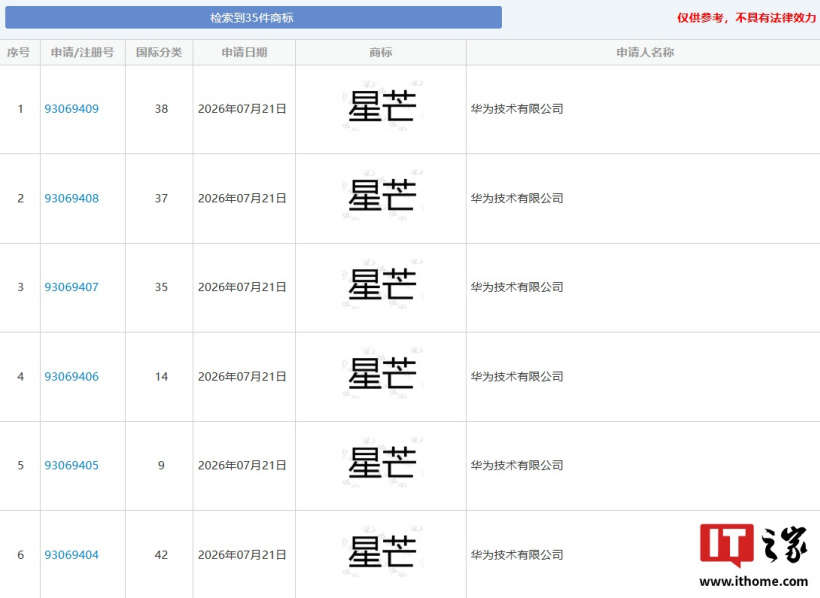Select class 35 cell in row 3
This screenshot has width=820, height=598.
[161, 287]
